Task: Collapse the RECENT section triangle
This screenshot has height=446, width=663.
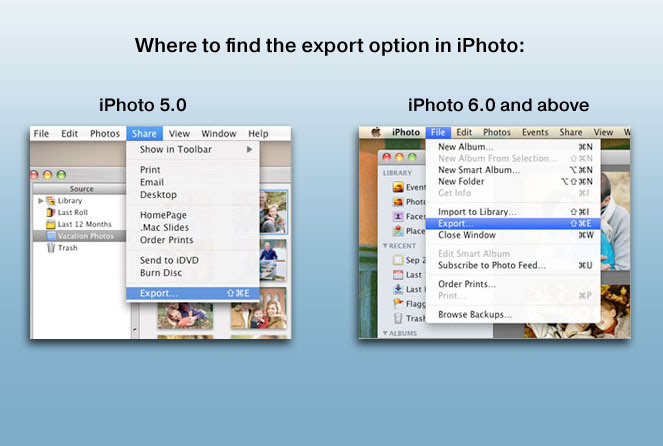Action: (385, 246)
